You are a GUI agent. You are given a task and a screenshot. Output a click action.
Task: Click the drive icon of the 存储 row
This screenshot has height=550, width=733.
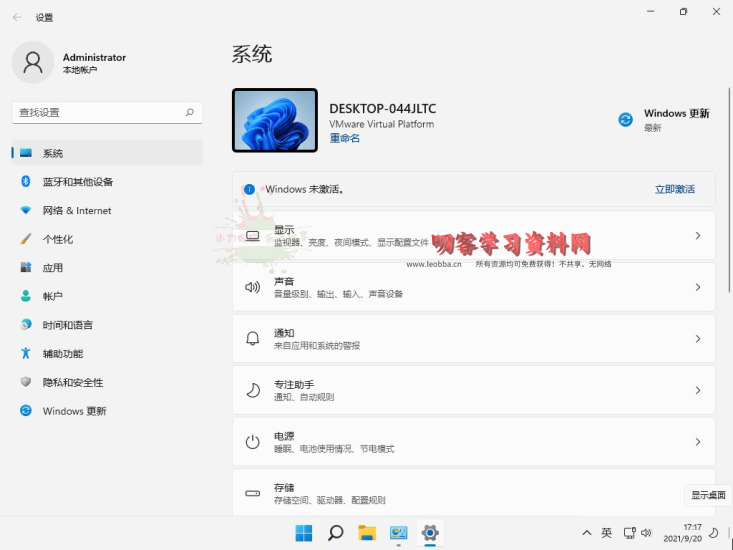coord(252,493)
